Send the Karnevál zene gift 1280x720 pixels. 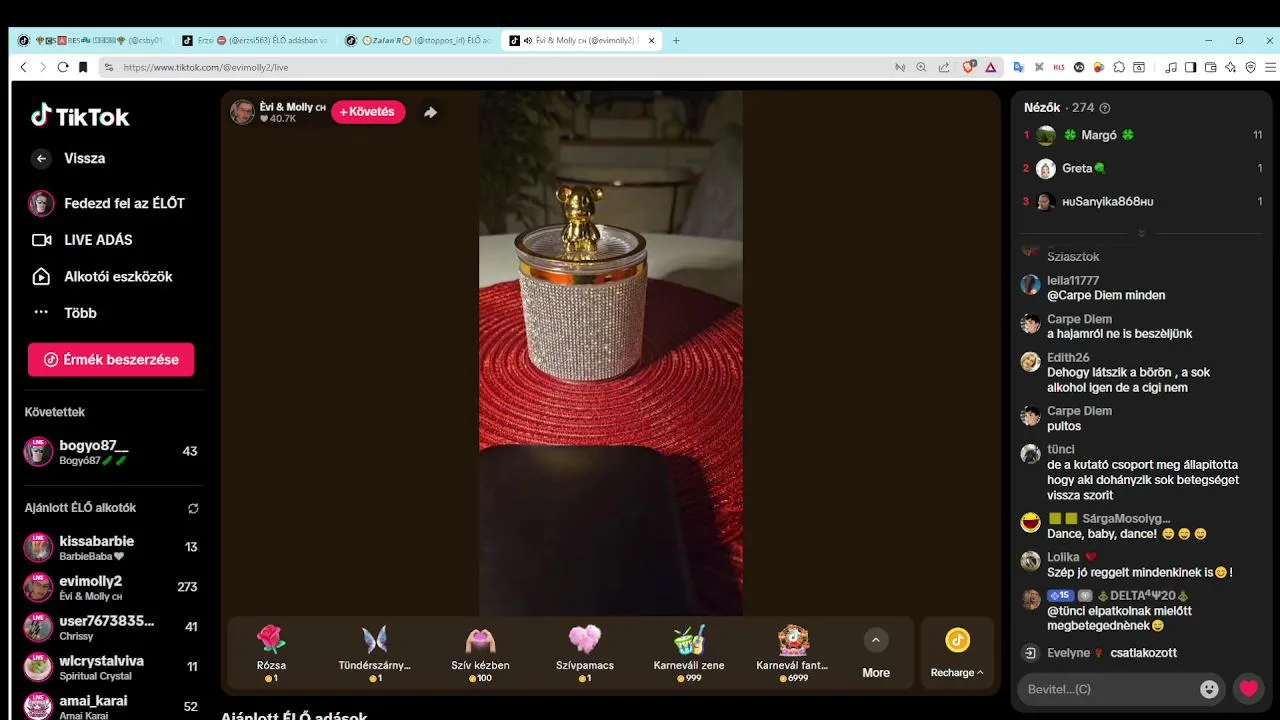[x=689, y=652]
